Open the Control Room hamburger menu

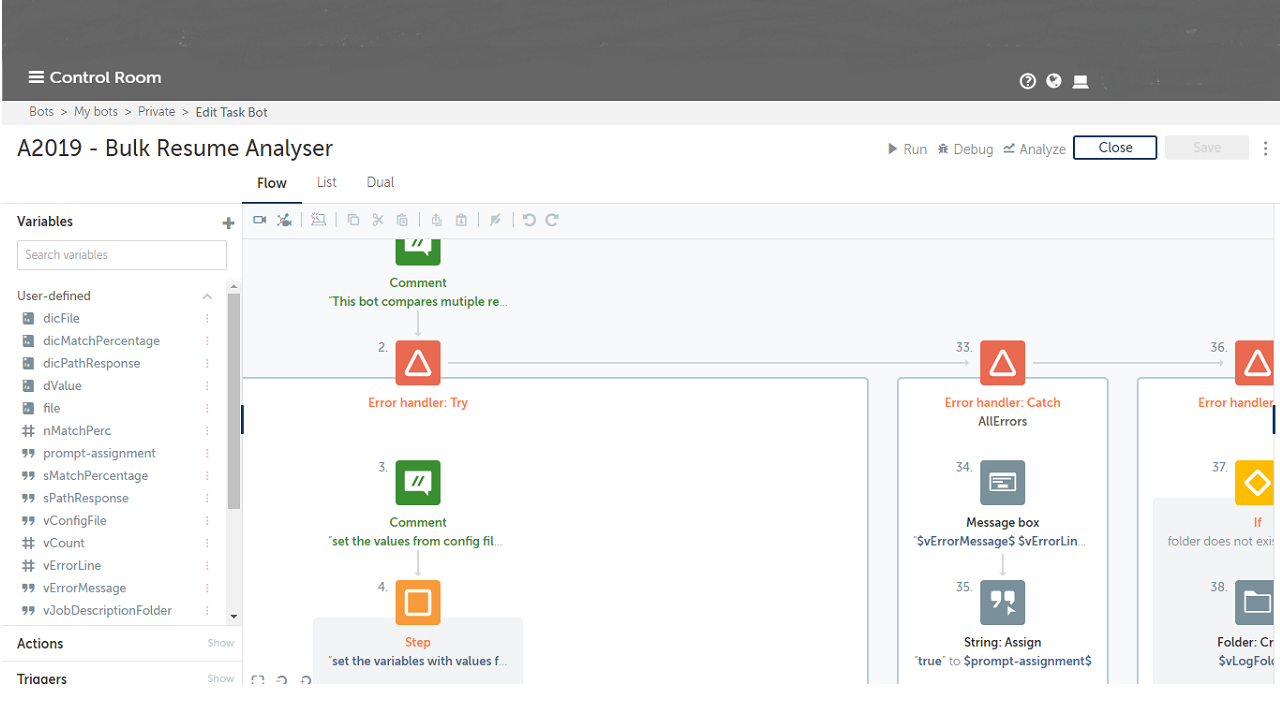point(36,78)
